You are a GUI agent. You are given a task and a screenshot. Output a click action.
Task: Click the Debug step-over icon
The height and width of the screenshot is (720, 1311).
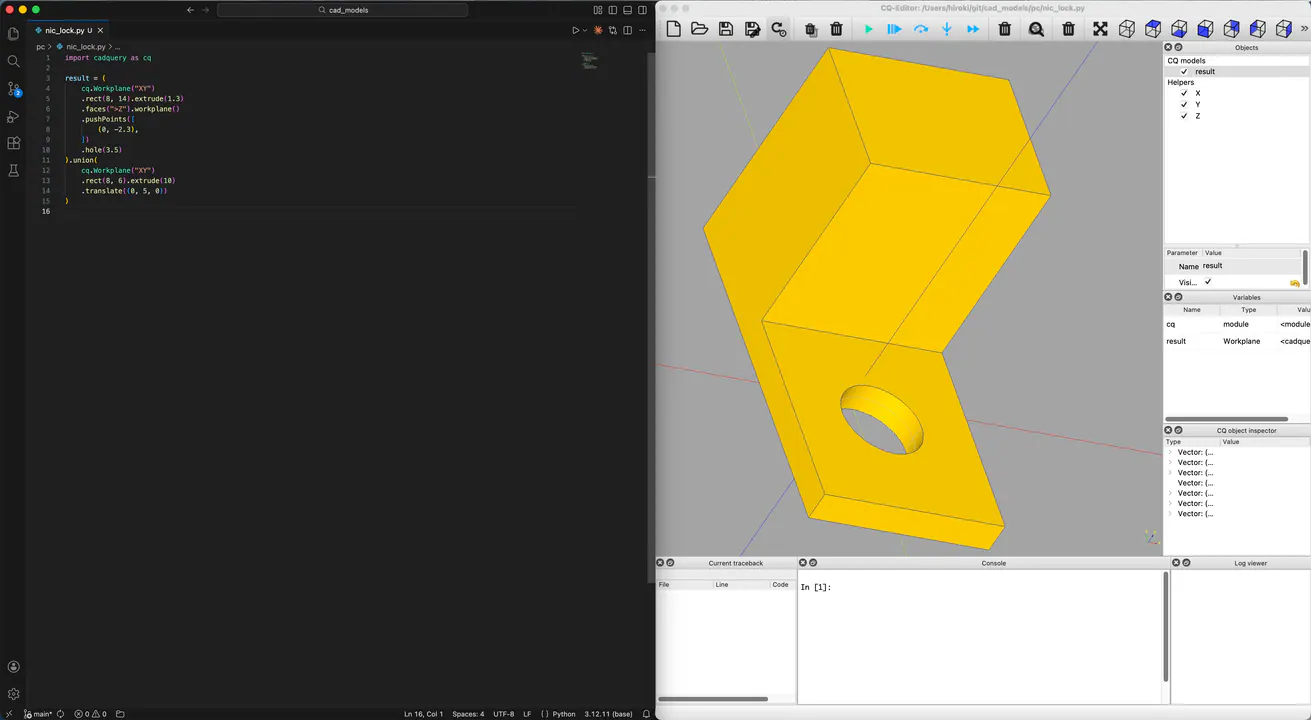pyautogui.click(x=921, y=29)
